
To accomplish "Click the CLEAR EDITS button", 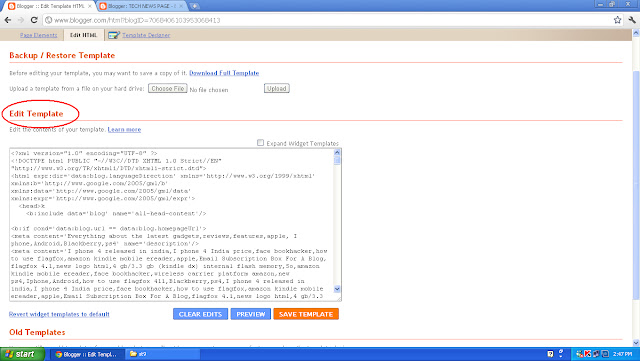I will tap(200, 314).
